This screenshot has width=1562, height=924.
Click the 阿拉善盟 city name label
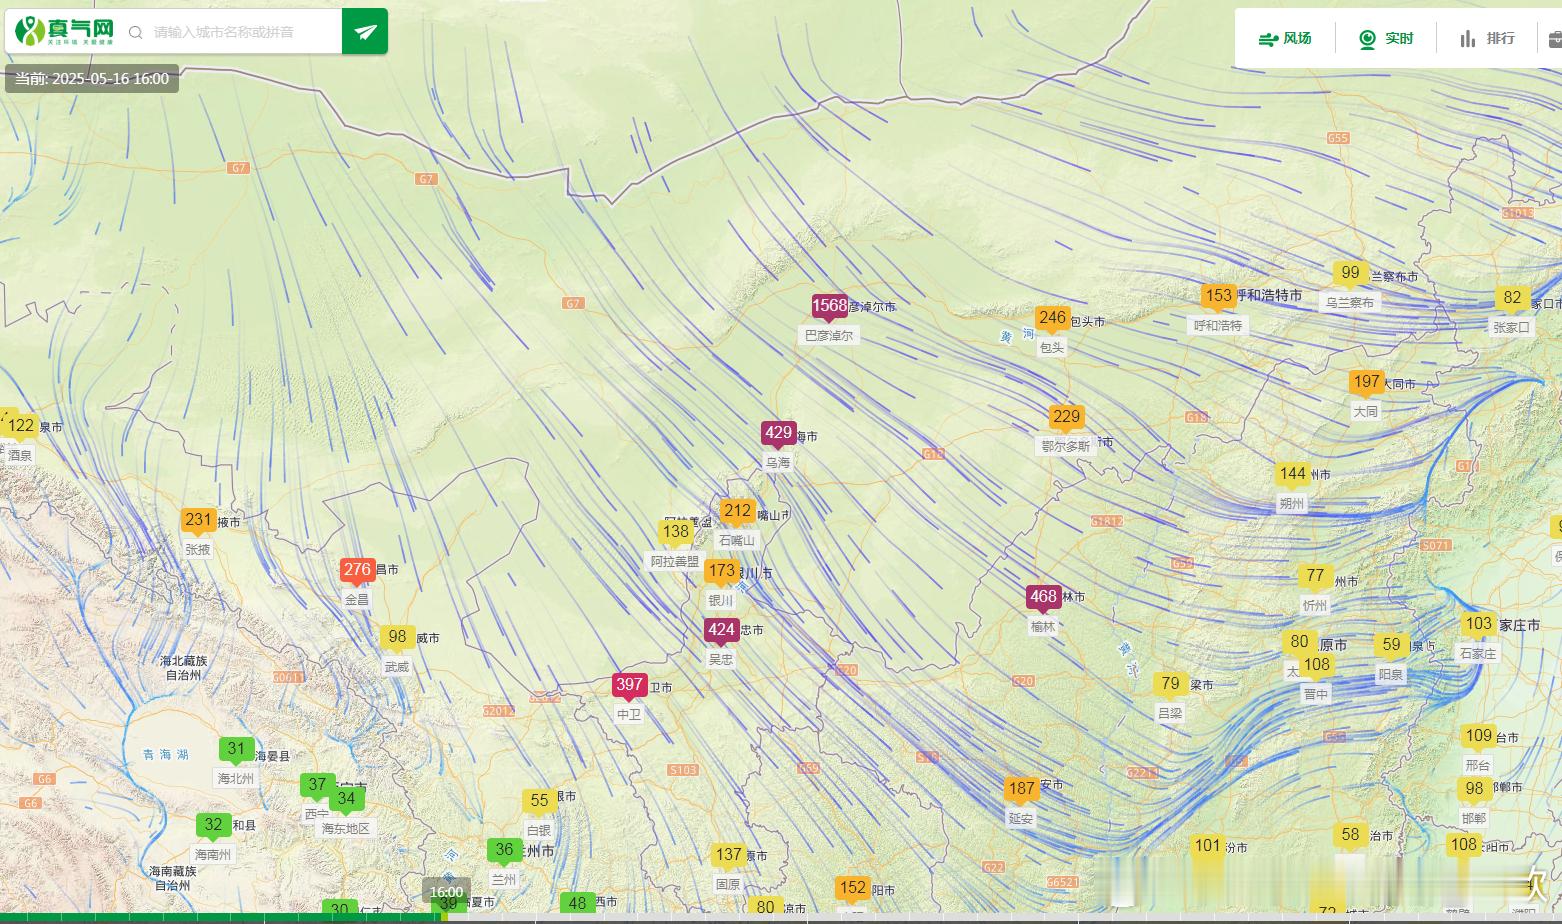point(676,562)
